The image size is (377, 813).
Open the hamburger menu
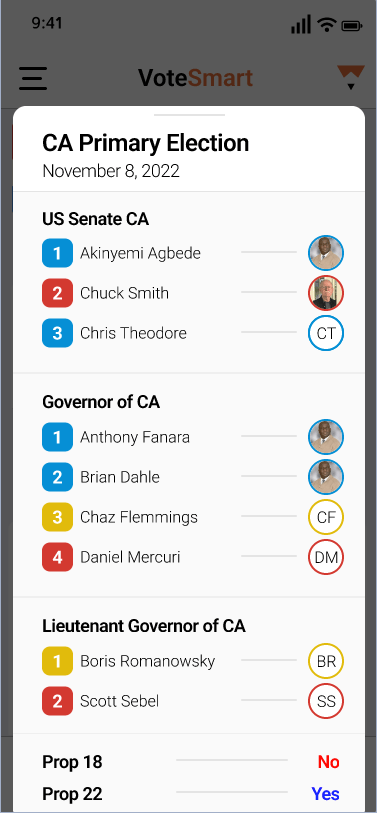(33, 78)
